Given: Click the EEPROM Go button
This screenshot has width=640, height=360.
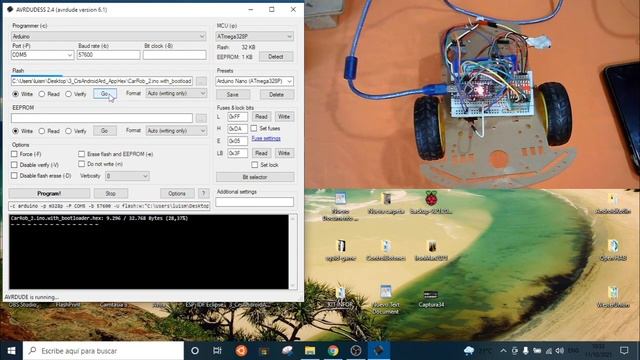Looking at the screenshot, I should tap(104, 131).
